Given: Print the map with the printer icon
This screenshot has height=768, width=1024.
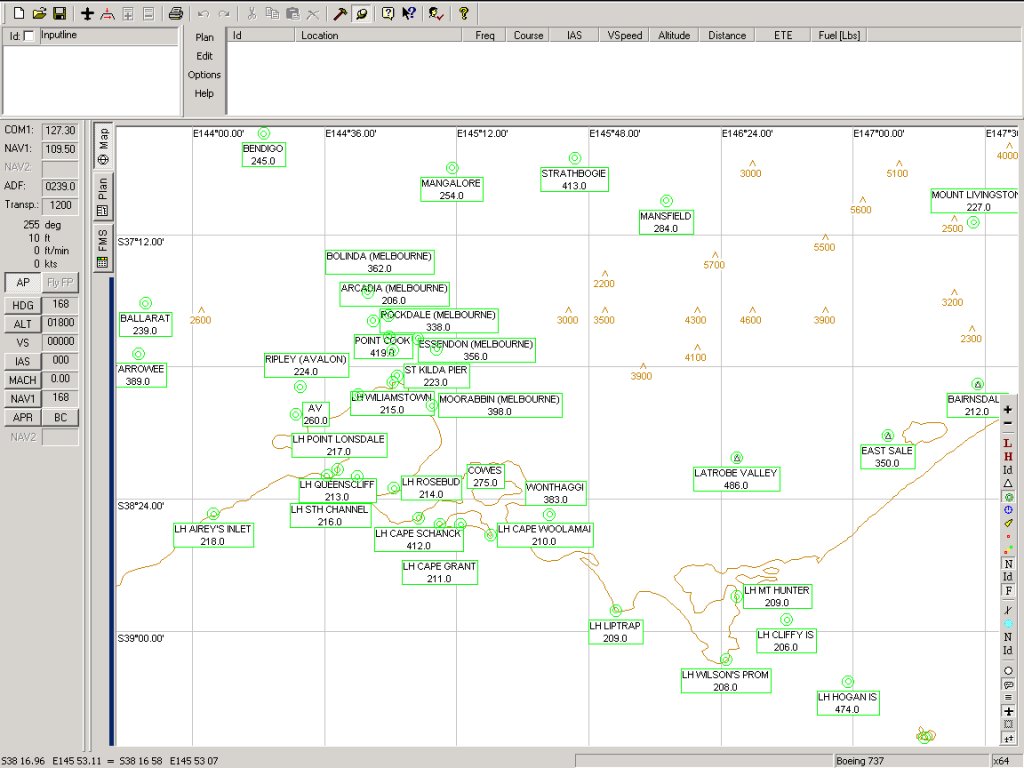Looking at the screenshot, I should click(175, 13).
